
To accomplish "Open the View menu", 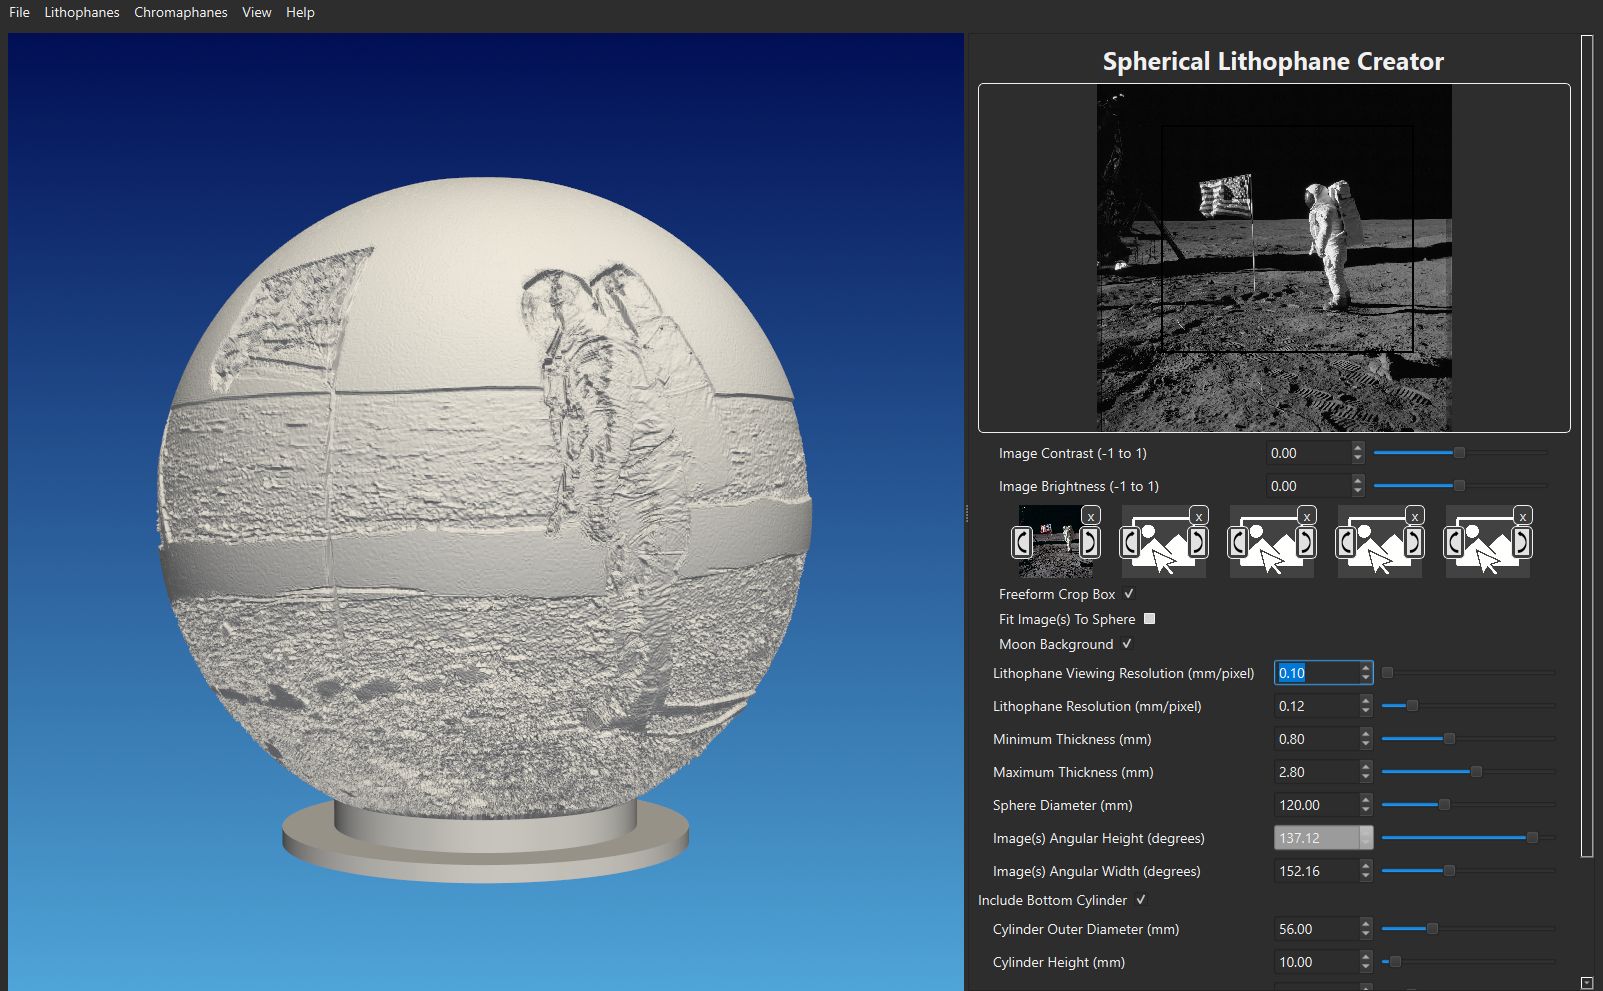I will click(256, 12).
